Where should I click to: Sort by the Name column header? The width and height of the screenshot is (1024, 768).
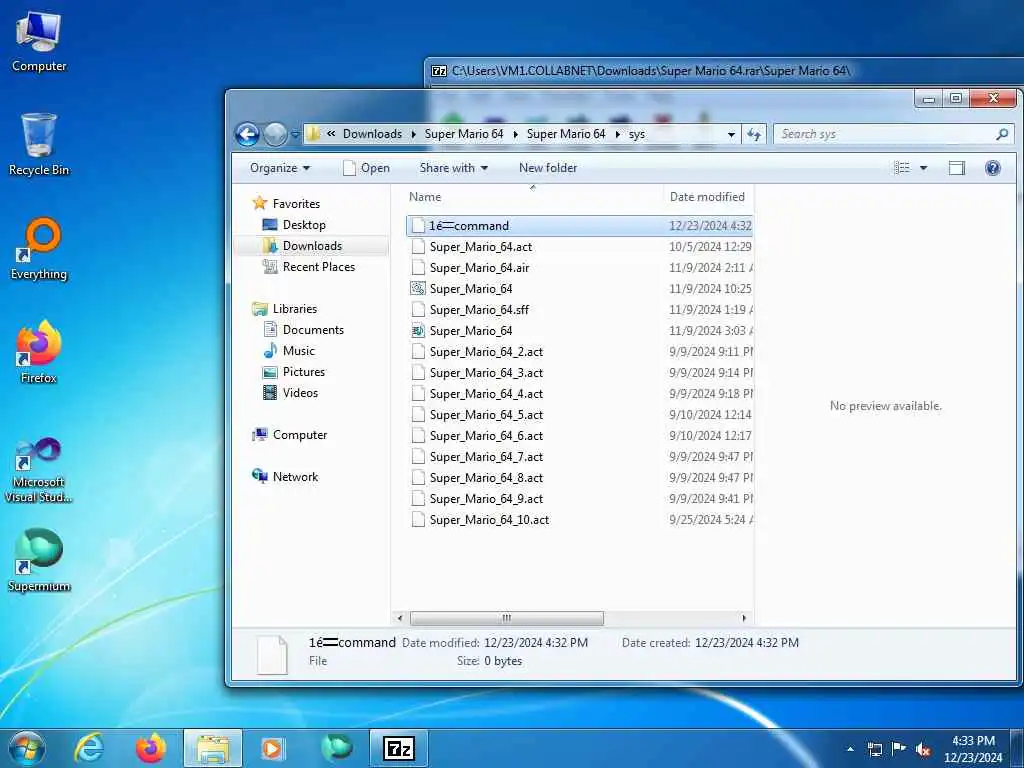pos(424,197)
